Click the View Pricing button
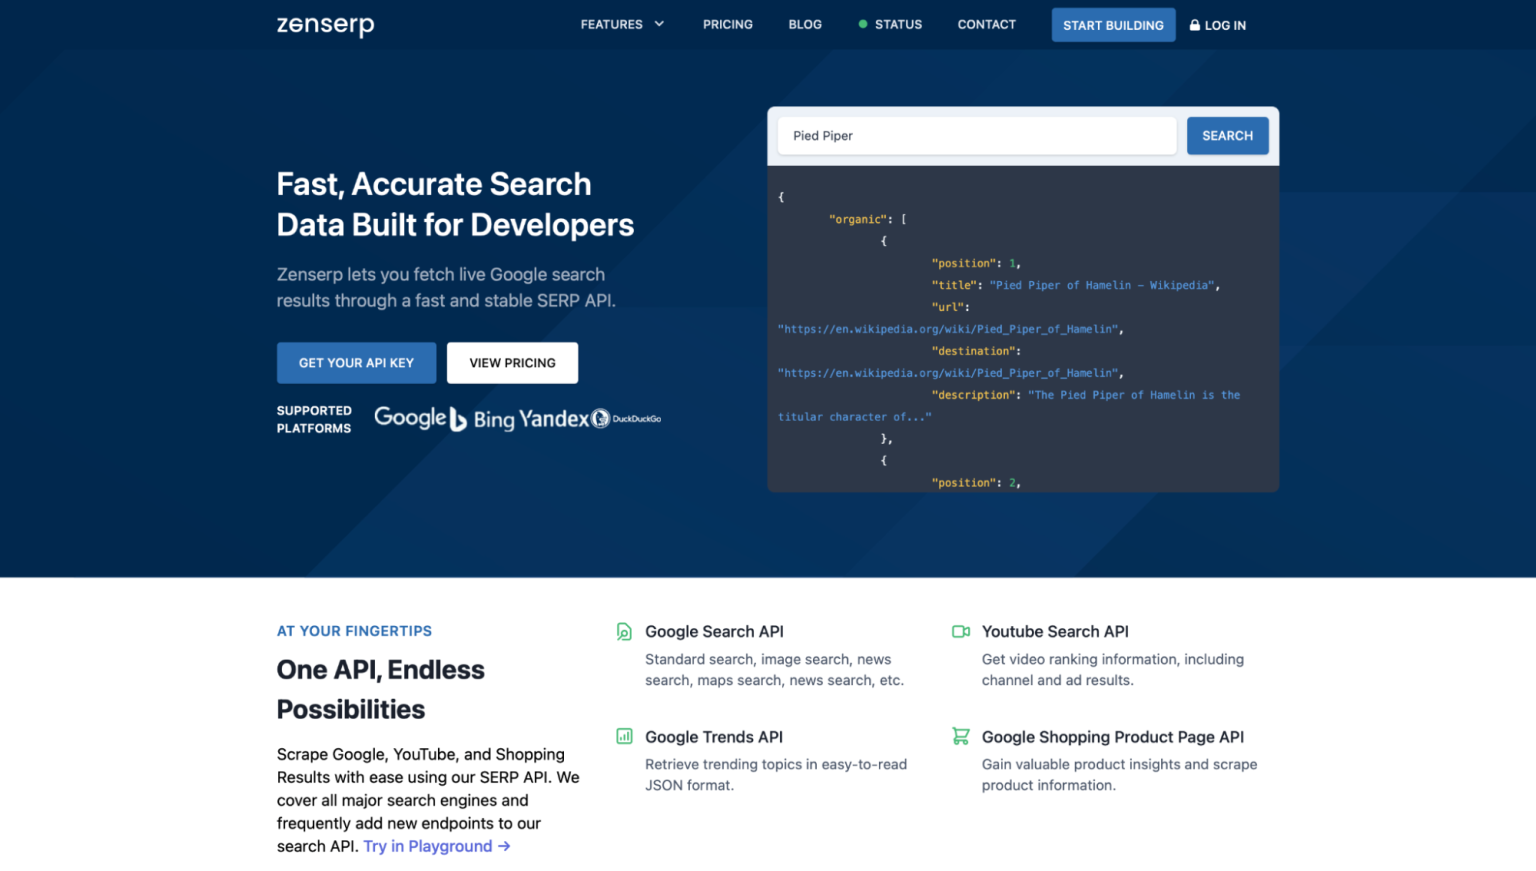 pos(512,363)
